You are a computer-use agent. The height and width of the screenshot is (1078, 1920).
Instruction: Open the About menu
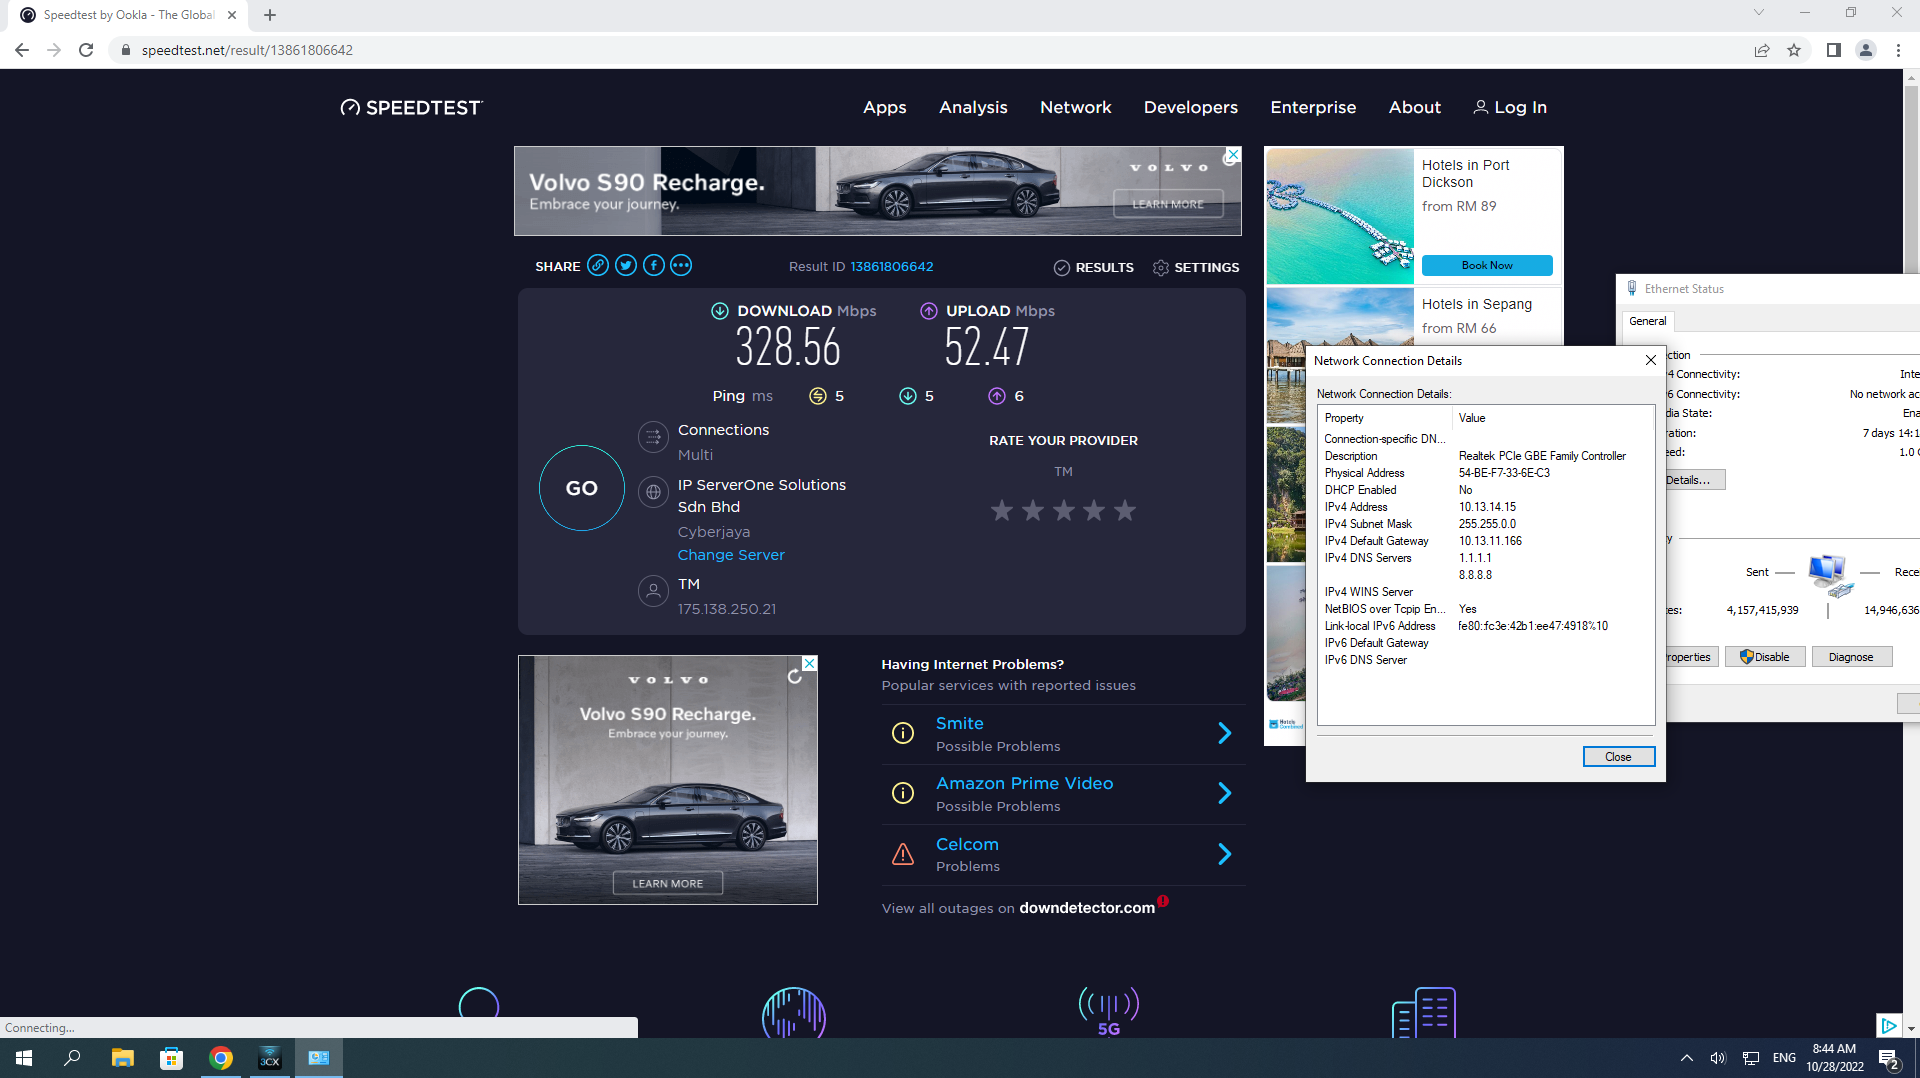[1415, 107]
